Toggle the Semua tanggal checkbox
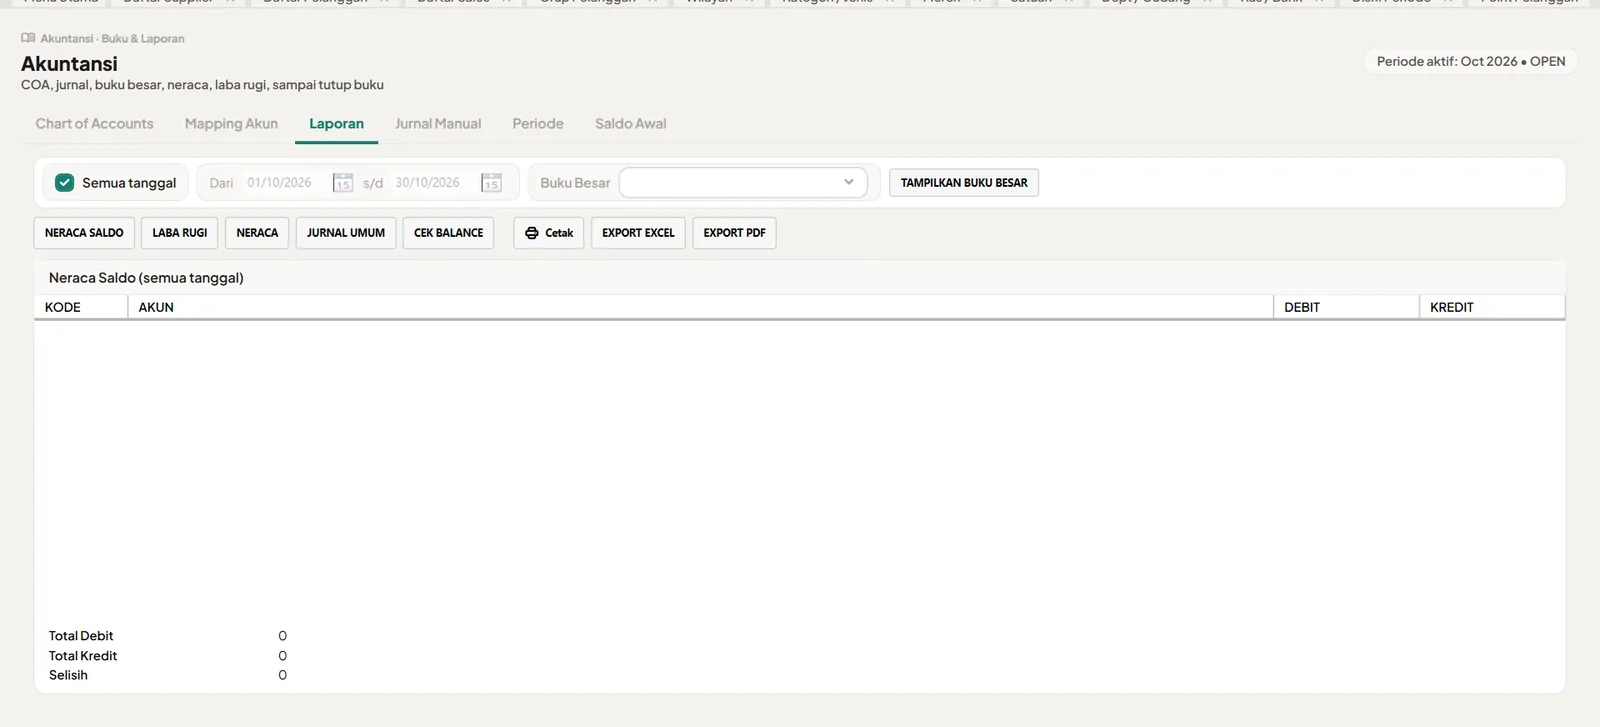This screenshot has width=1600, height=727. [x=65, y=183]
